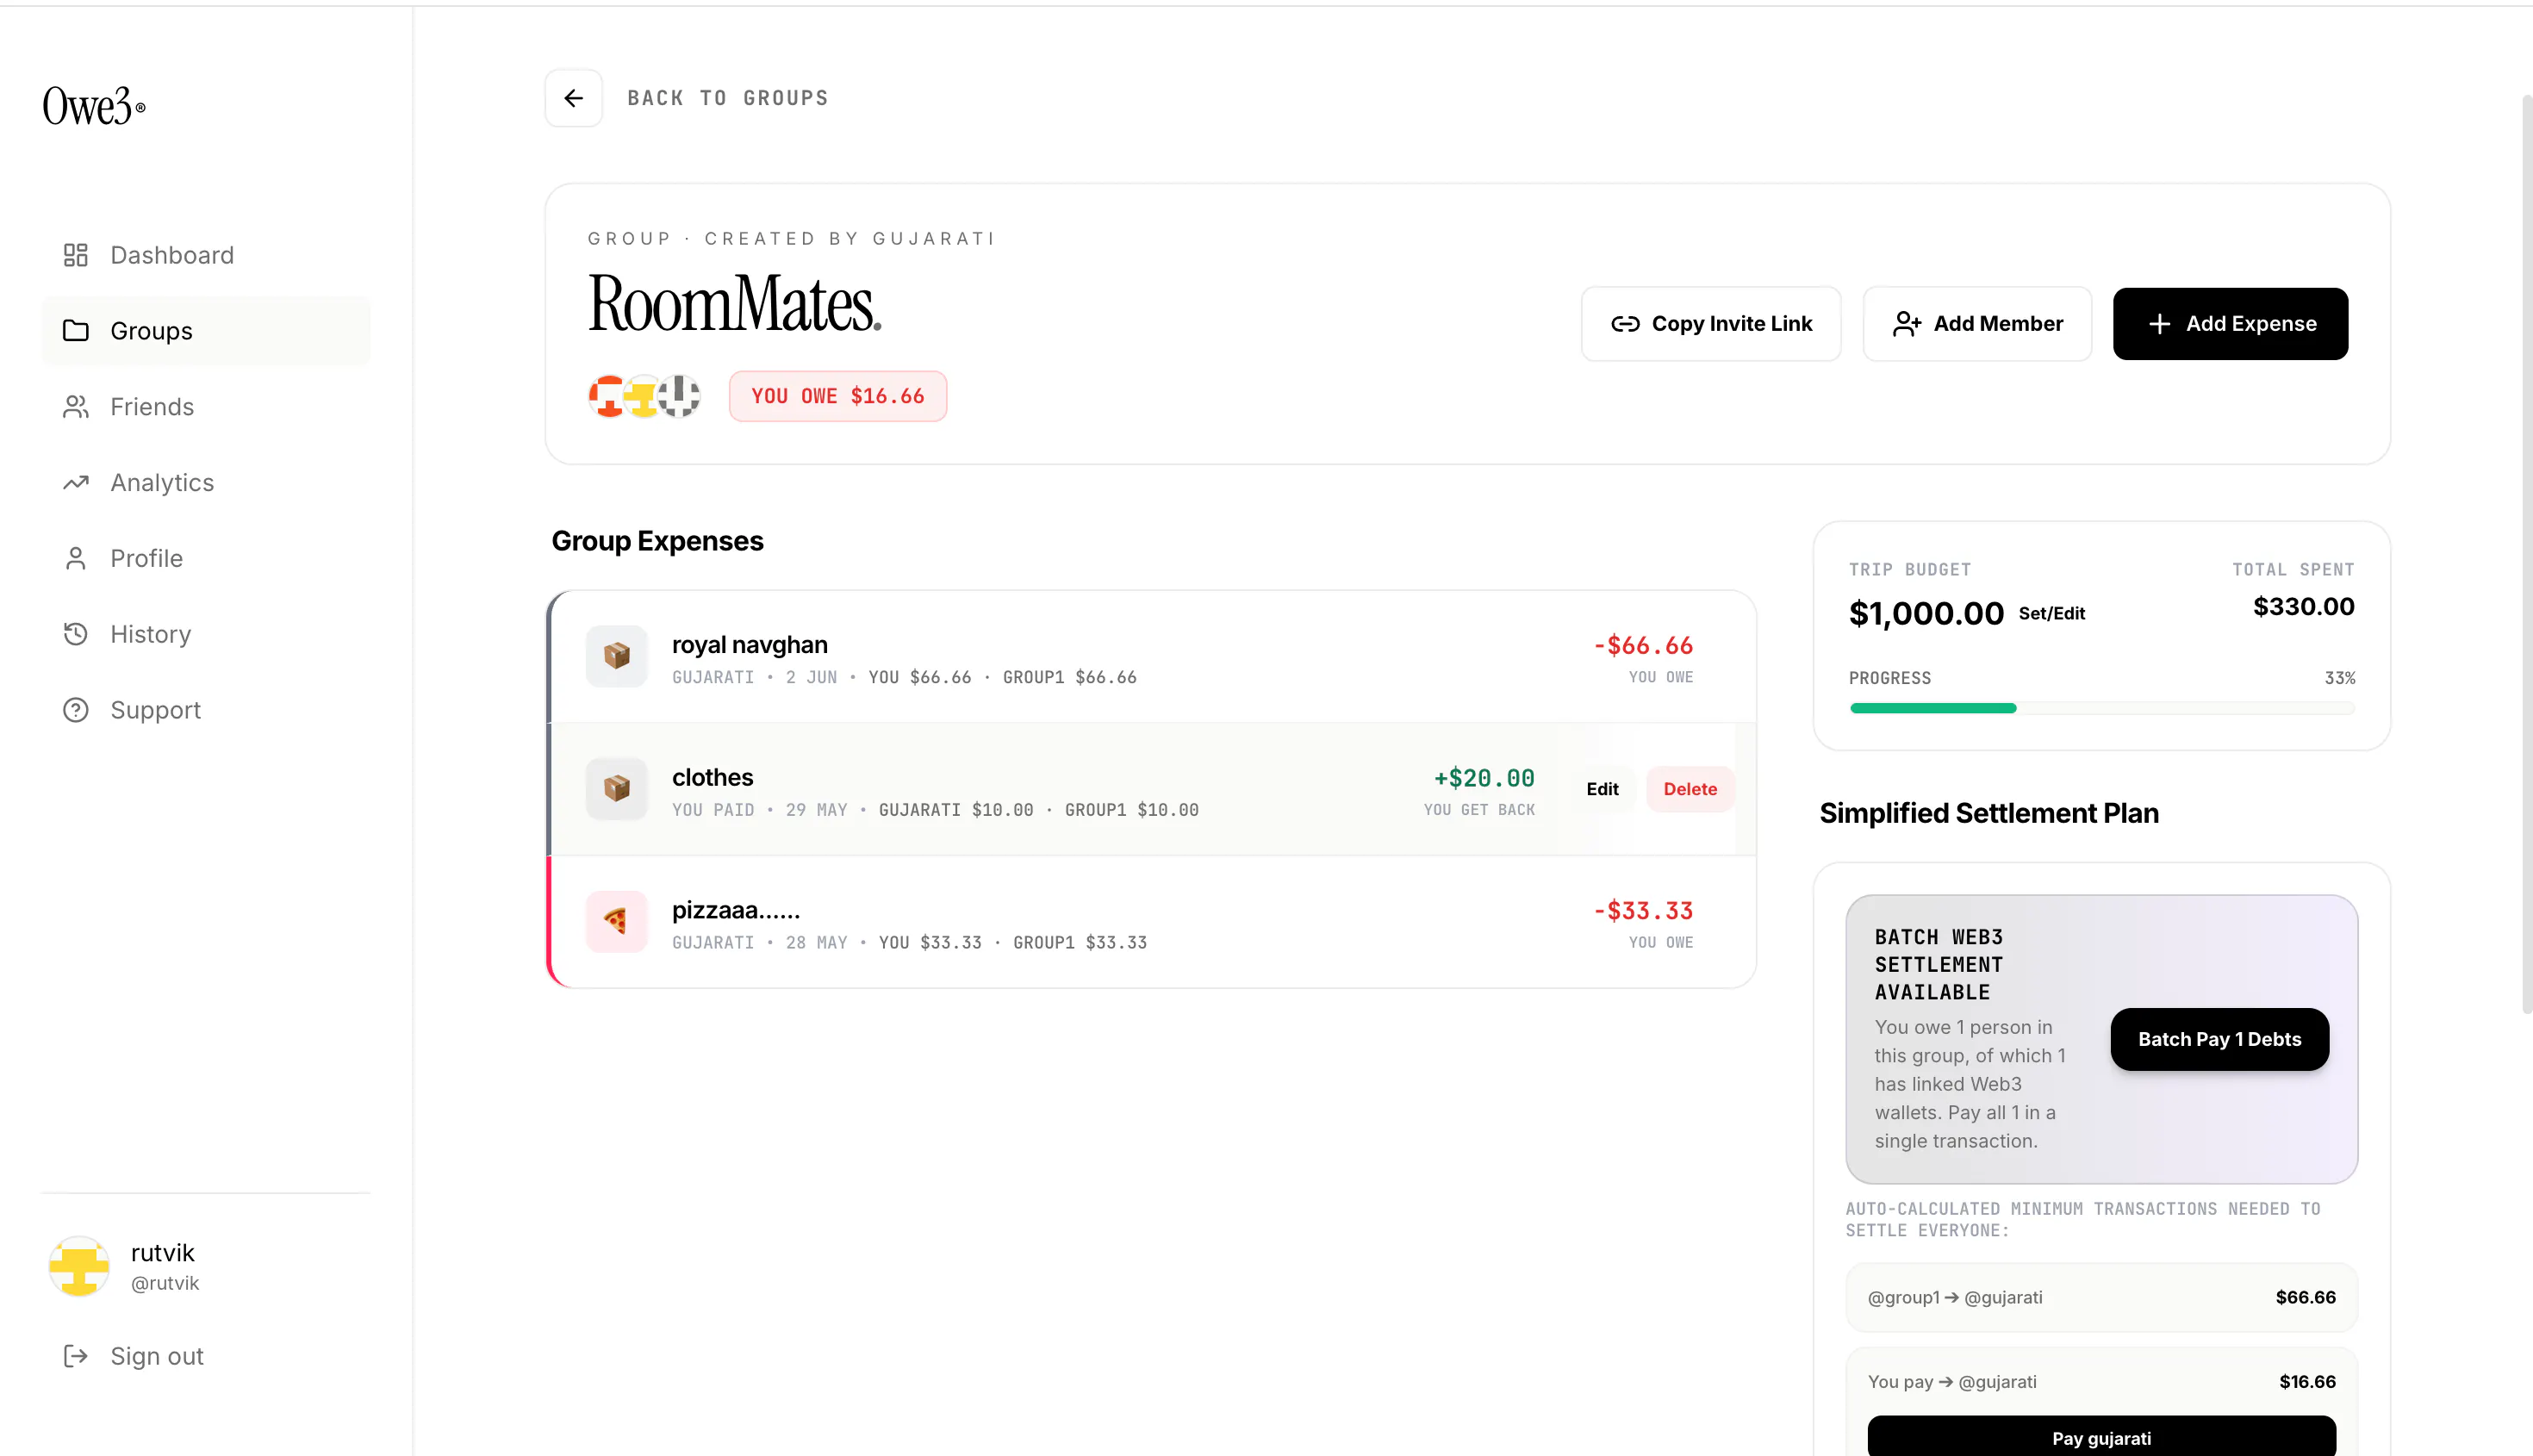
Task: Click the Support question mark icon
Action: point(76,710)
